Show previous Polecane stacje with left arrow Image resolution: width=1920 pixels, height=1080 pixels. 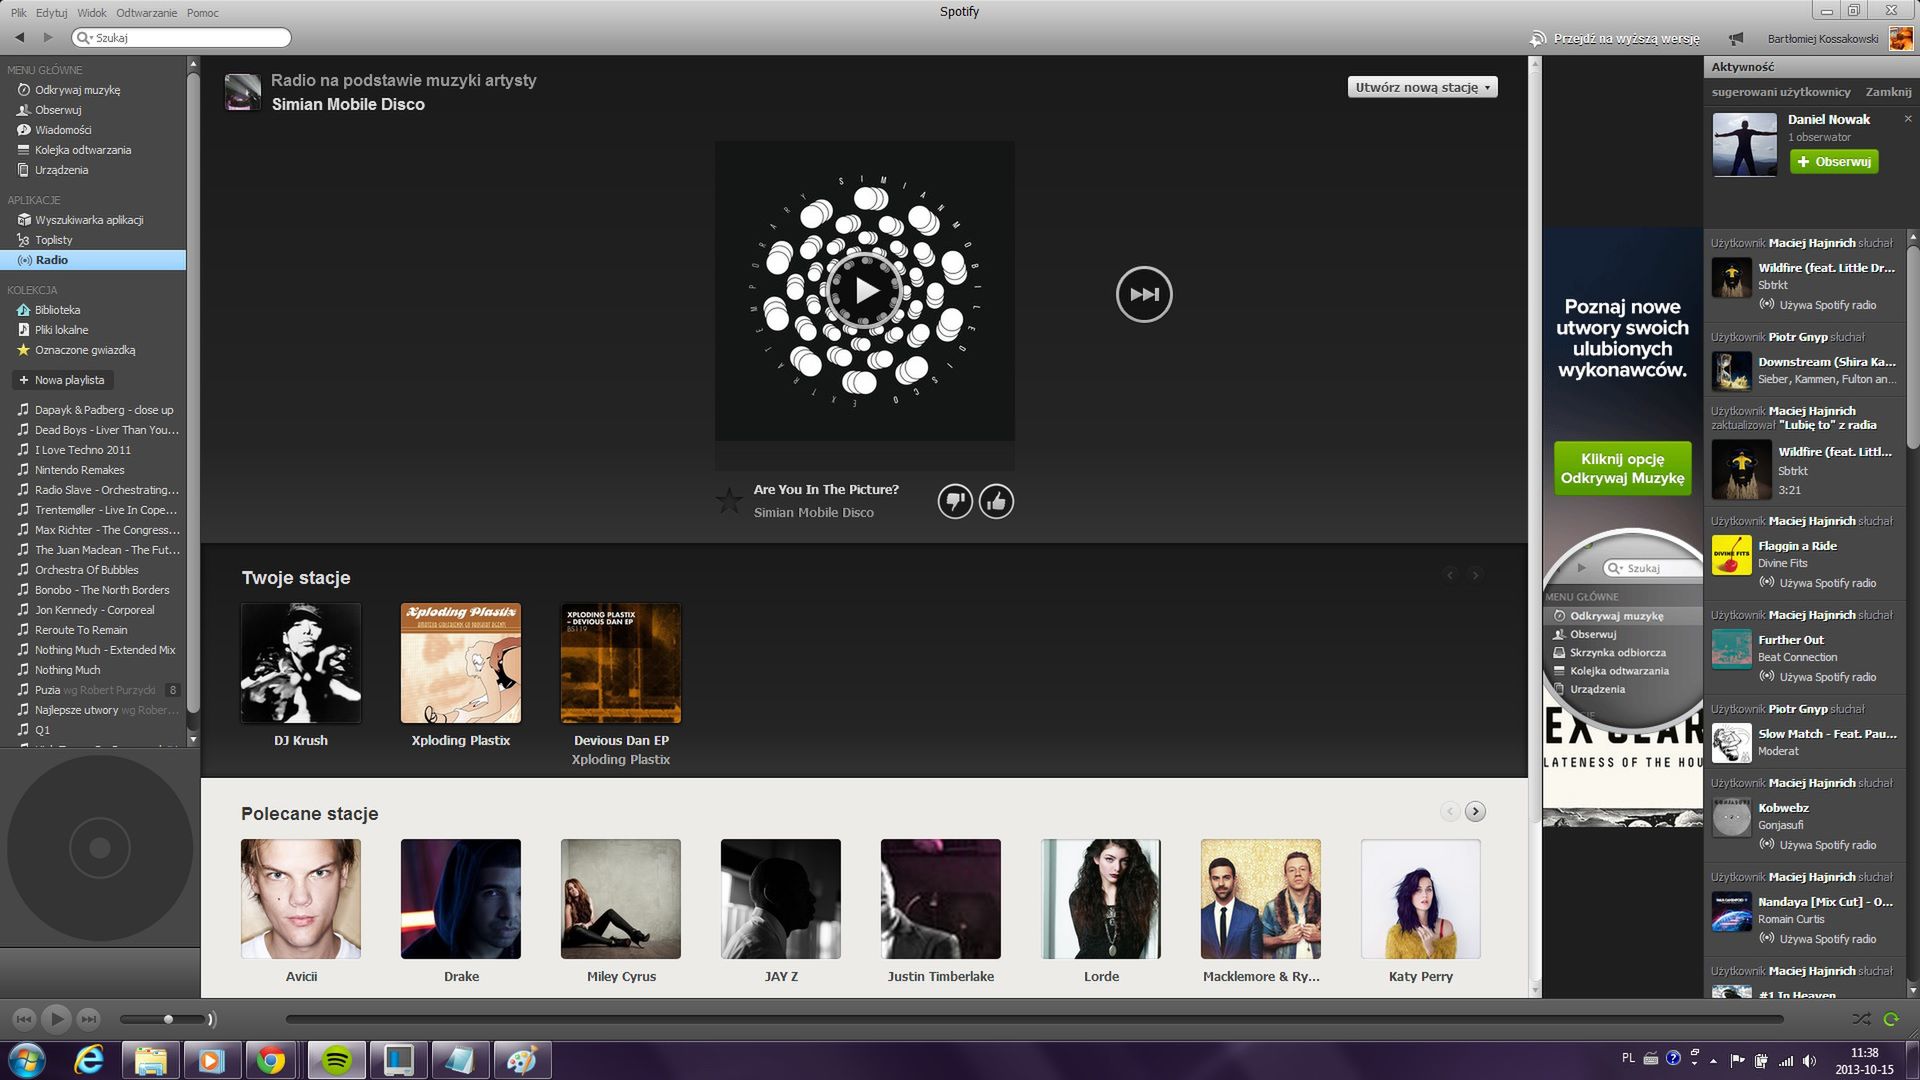click(1450, 811)
